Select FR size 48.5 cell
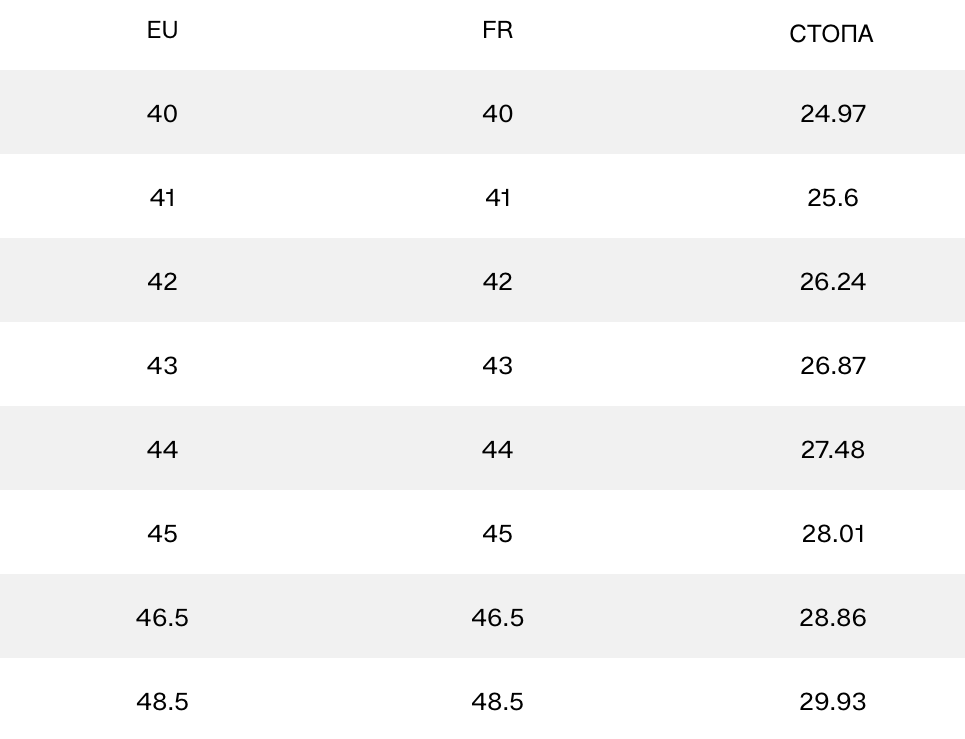 tap(497, 702)
